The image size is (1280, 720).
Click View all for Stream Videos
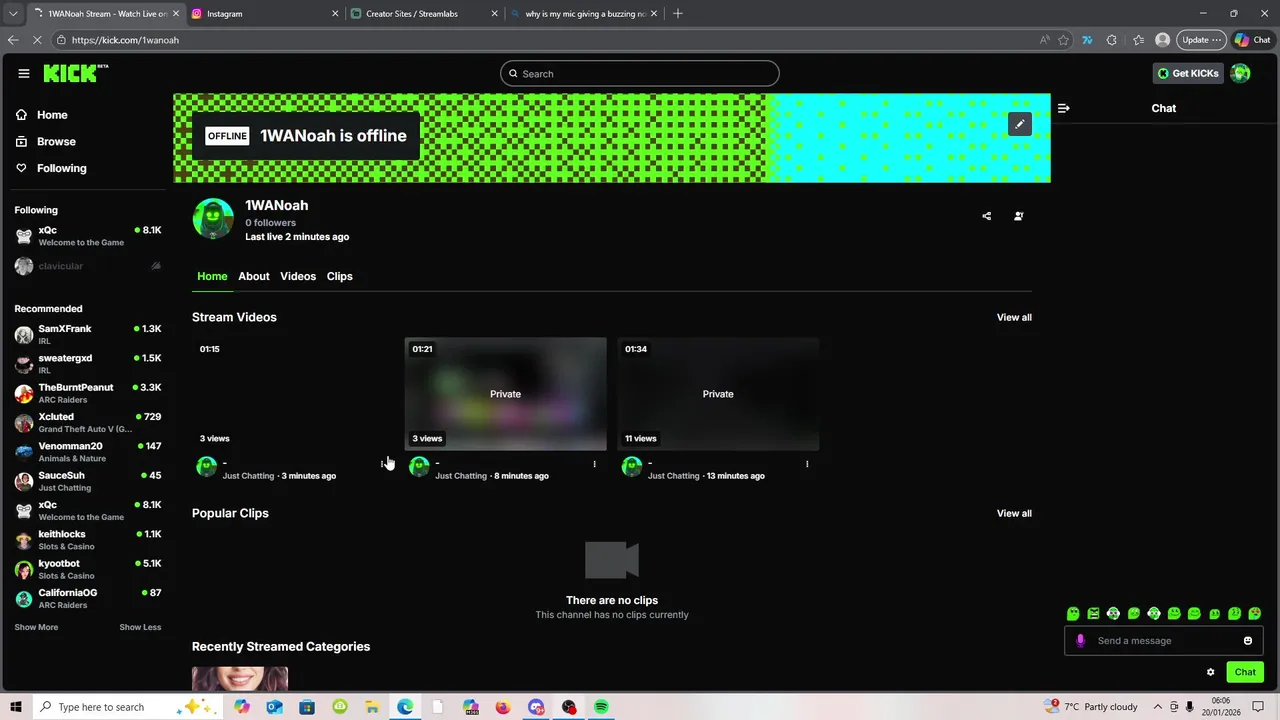click(x=1014, y=317)
